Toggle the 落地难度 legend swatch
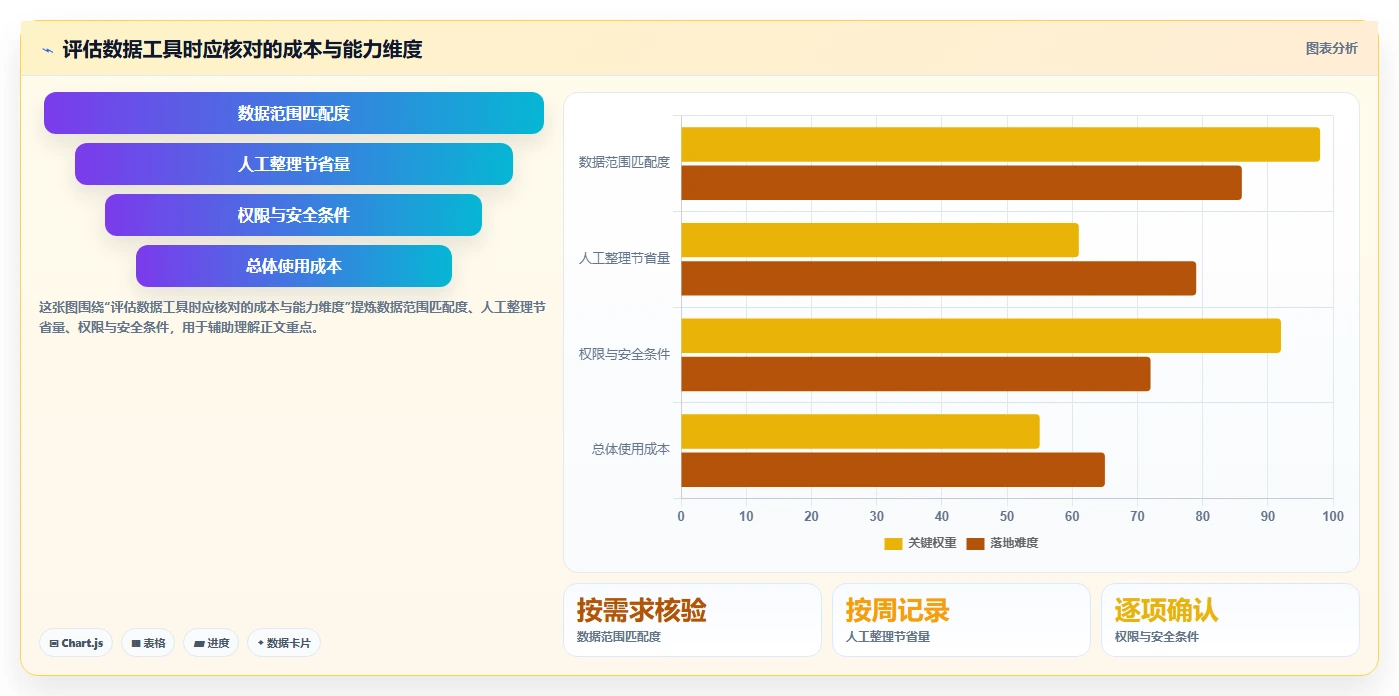This screenshot has height=696, width=1399. tap(975, 543)
